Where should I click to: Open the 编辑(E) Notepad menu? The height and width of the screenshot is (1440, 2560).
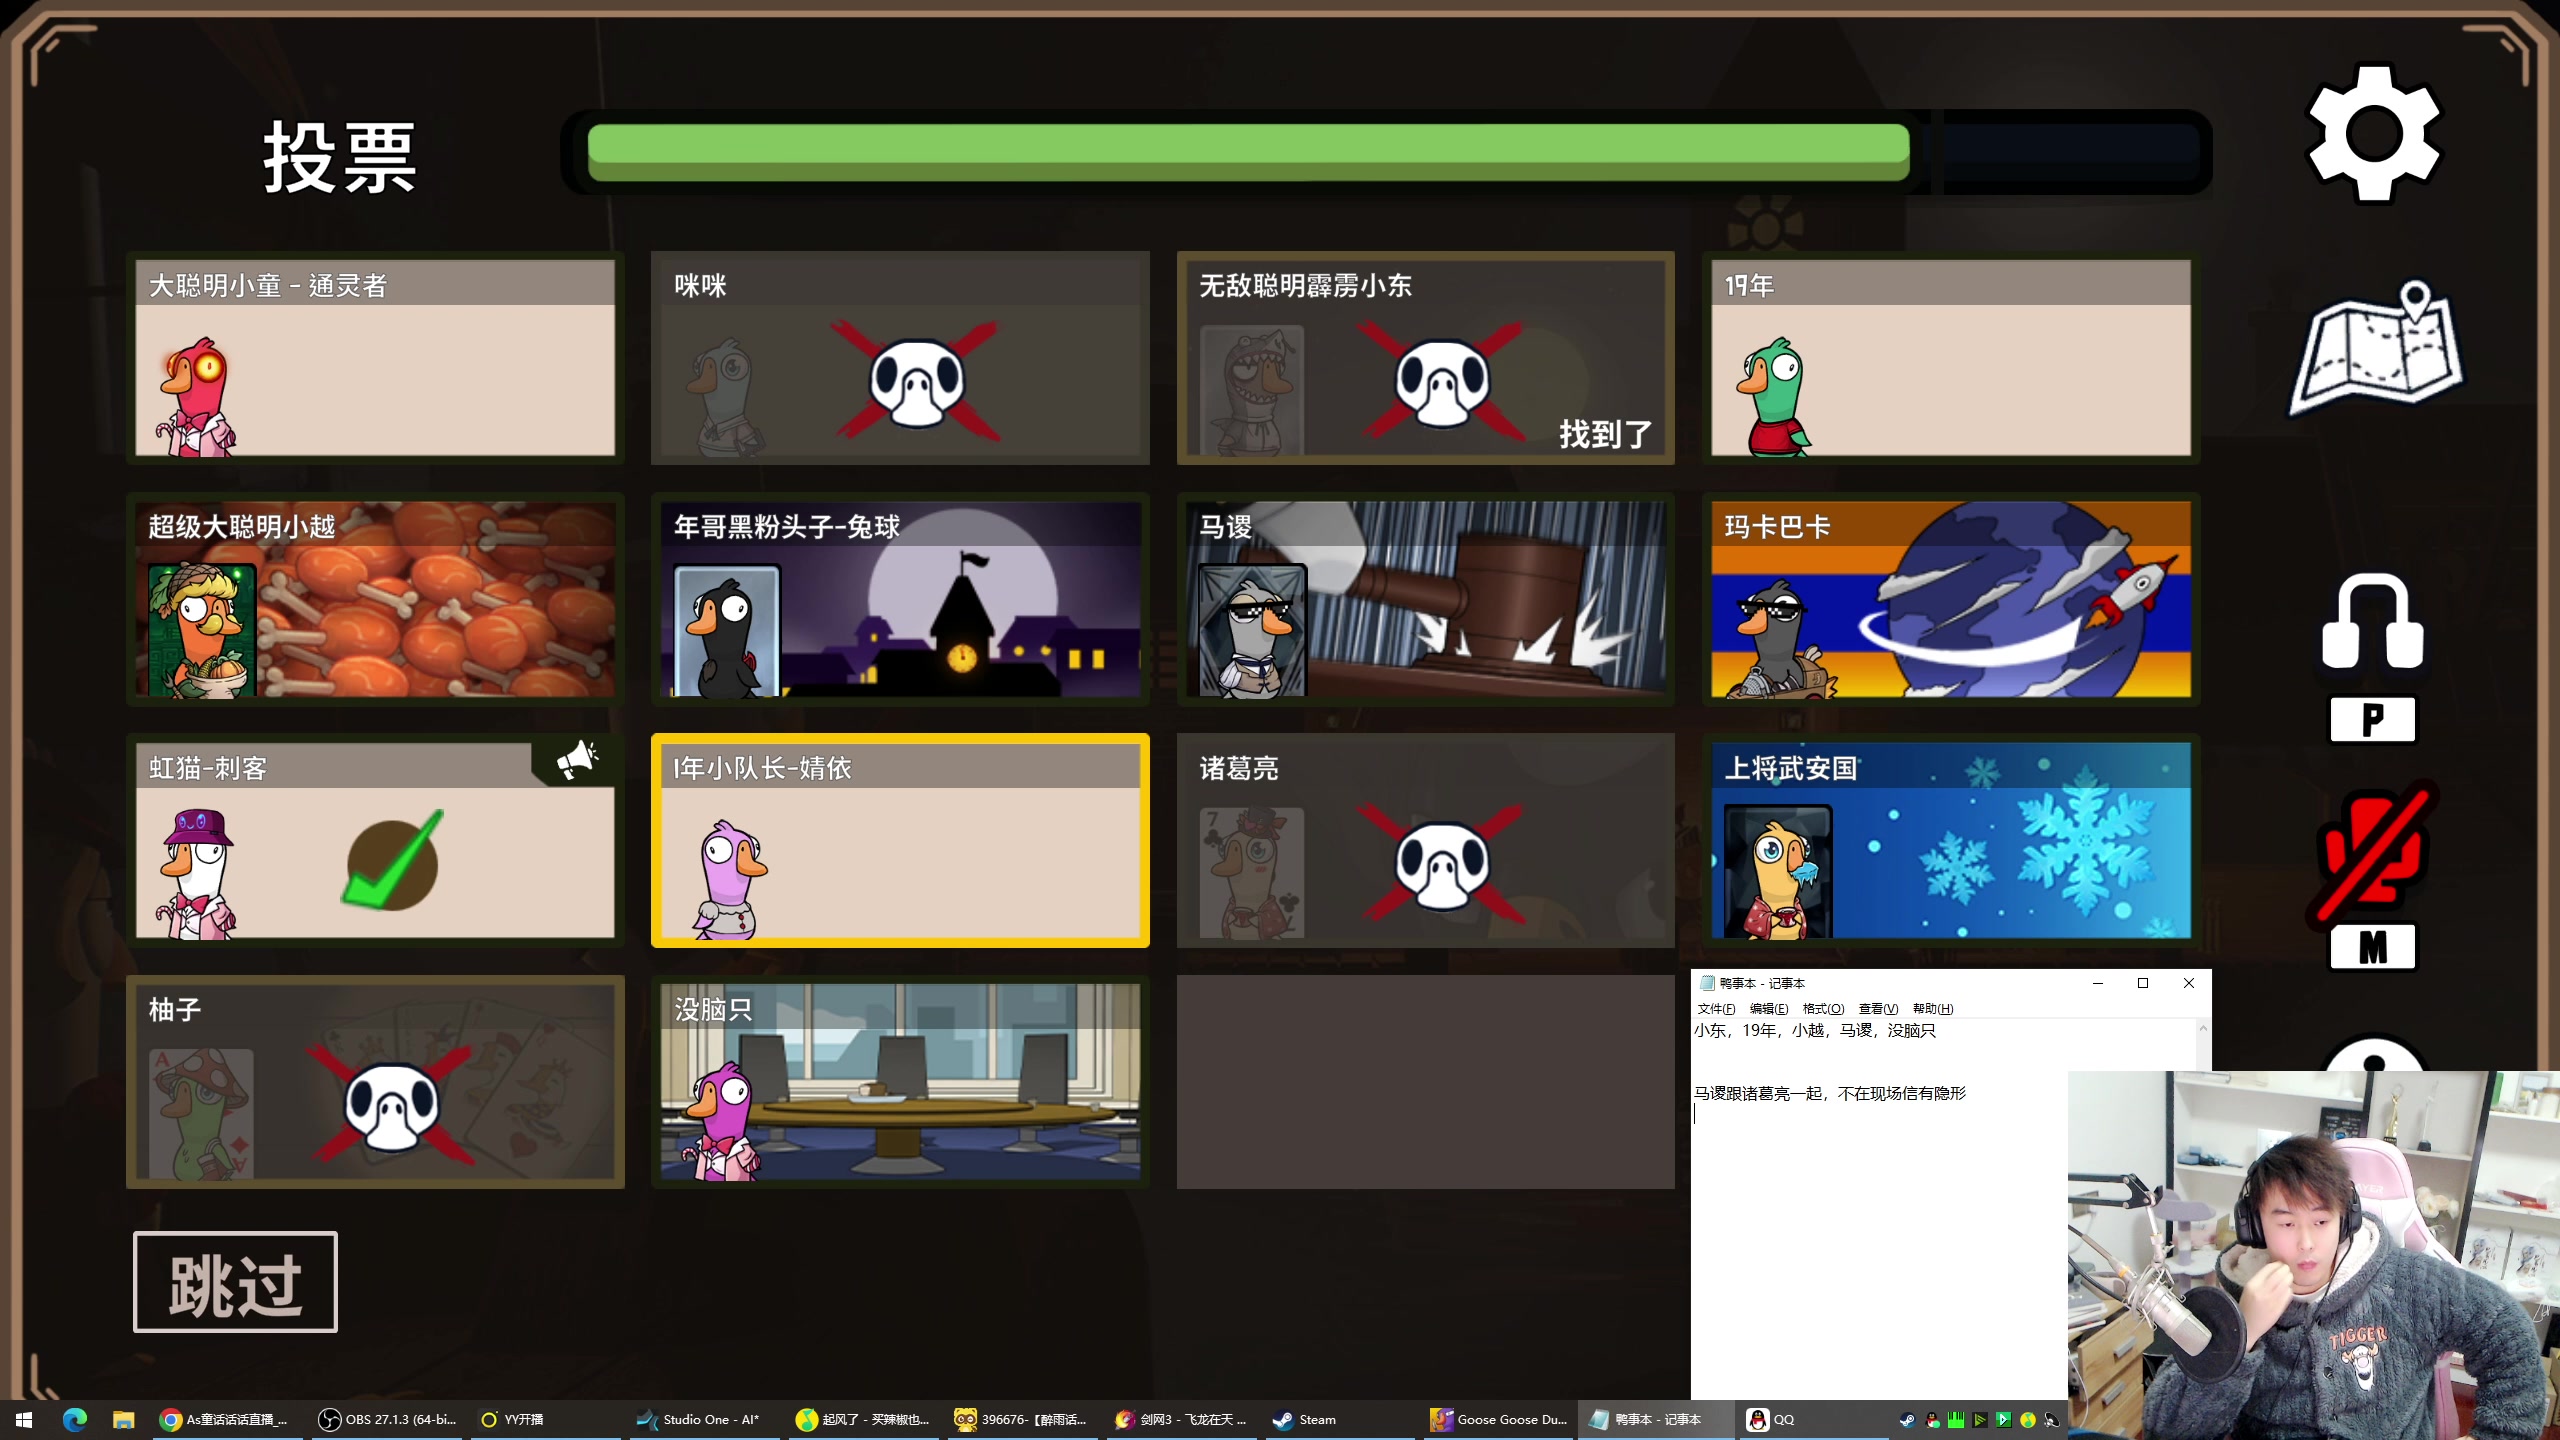pyautogui.click(x=1768, y=1008)
